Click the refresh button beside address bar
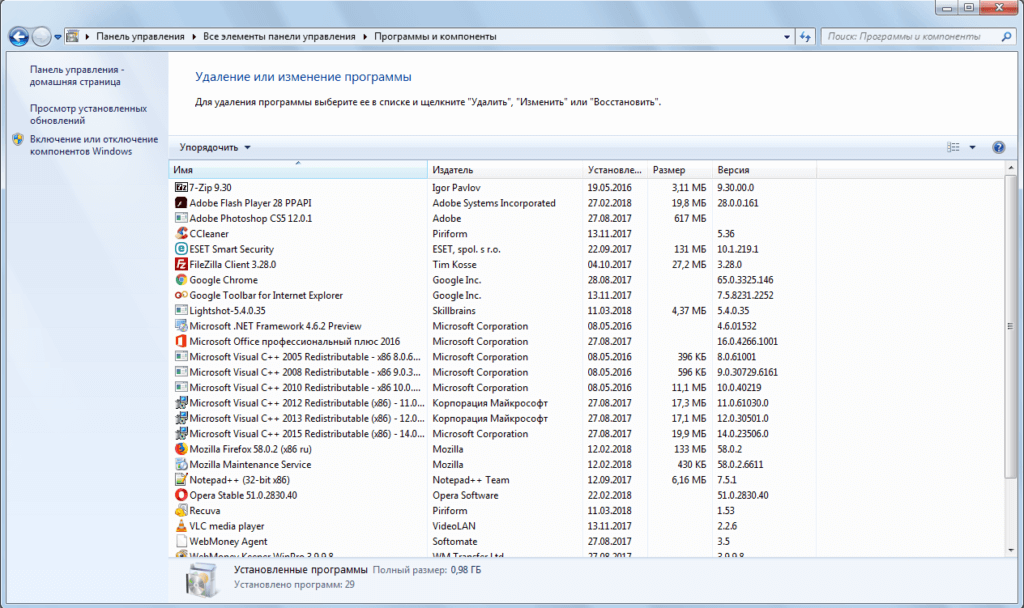Screen dimensions: 1024x608 click(805, 37)
